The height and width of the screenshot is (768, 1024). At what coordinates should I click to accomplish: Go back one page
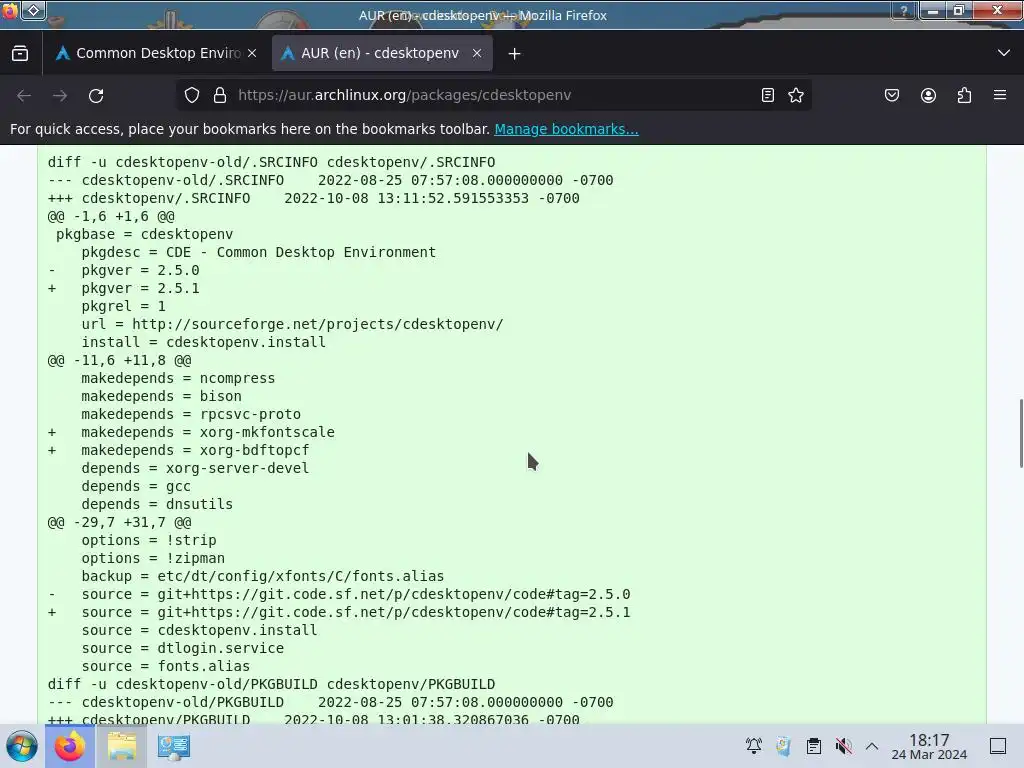tap(24, 95)
